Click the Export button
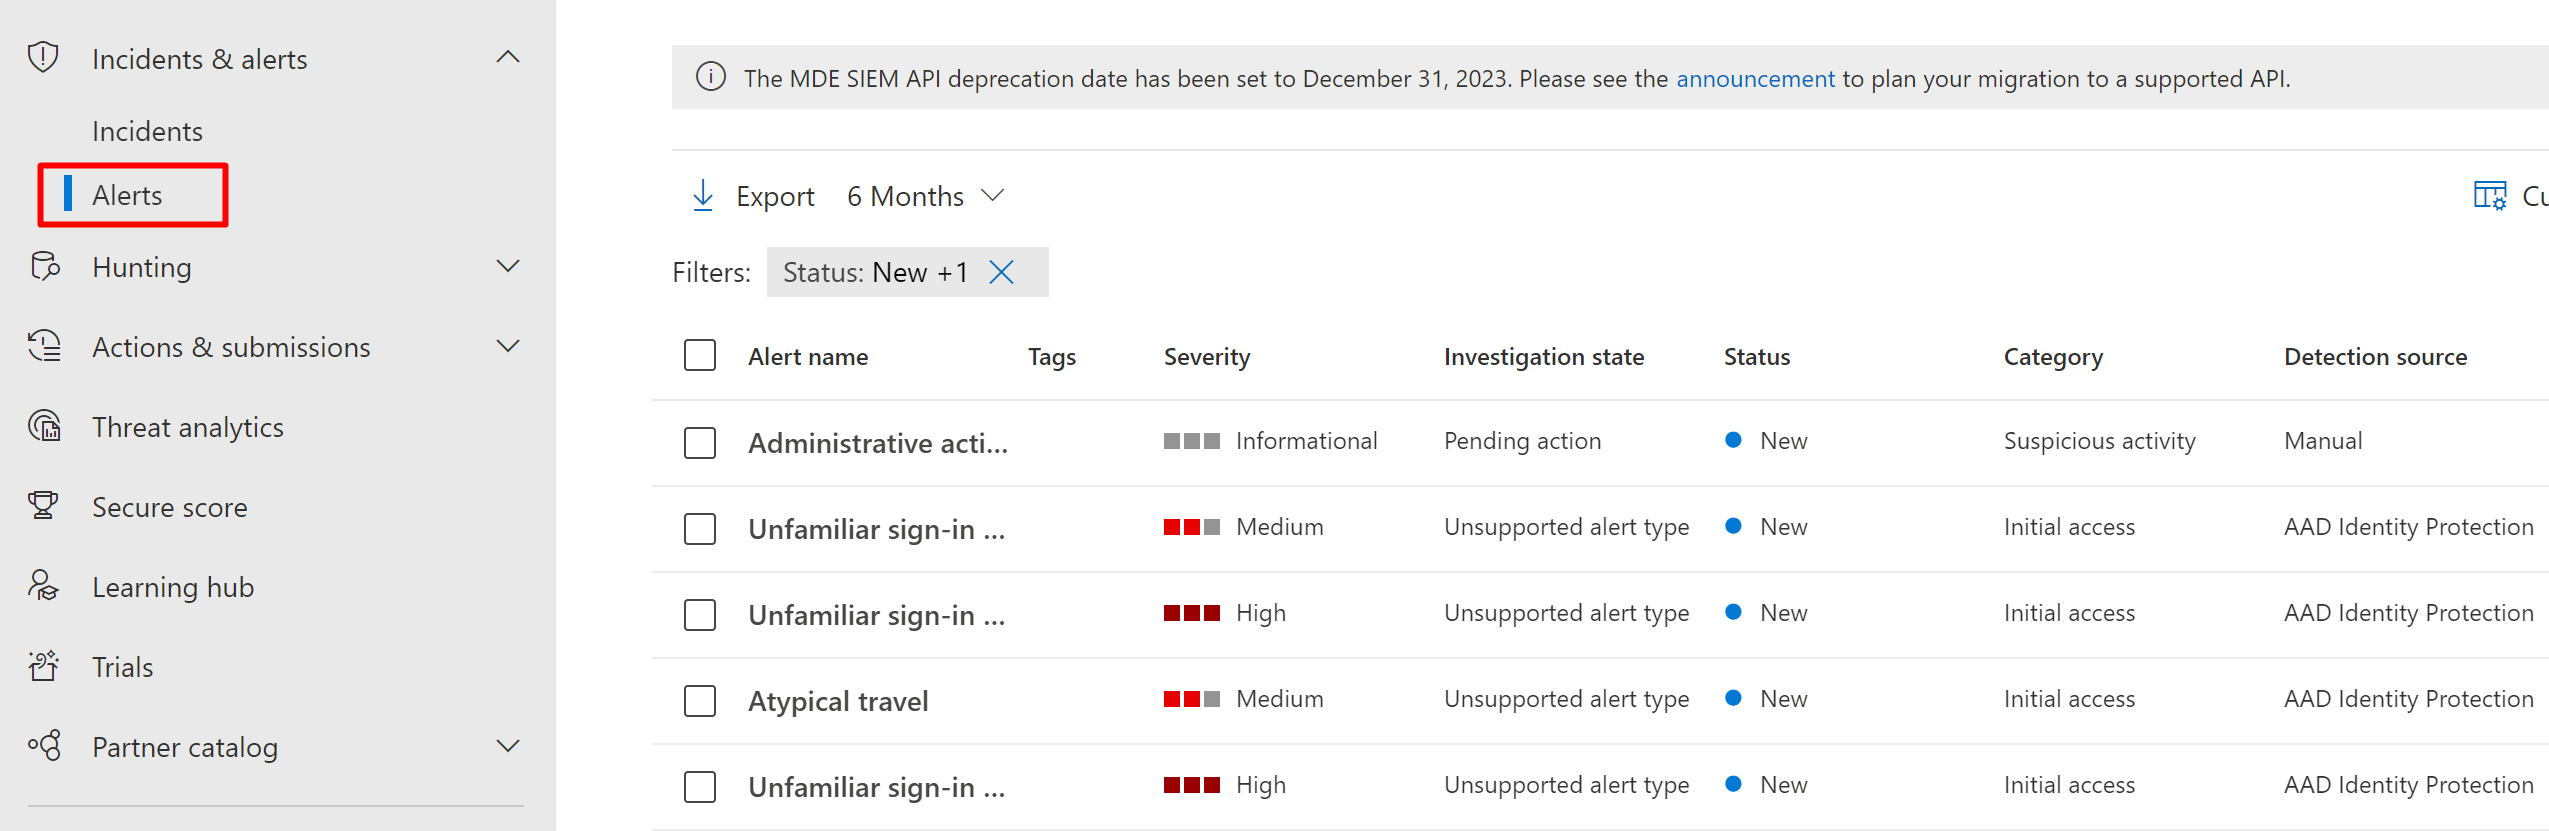The width and height of the screenshot is (2549, 831). (x=754, y=196)
